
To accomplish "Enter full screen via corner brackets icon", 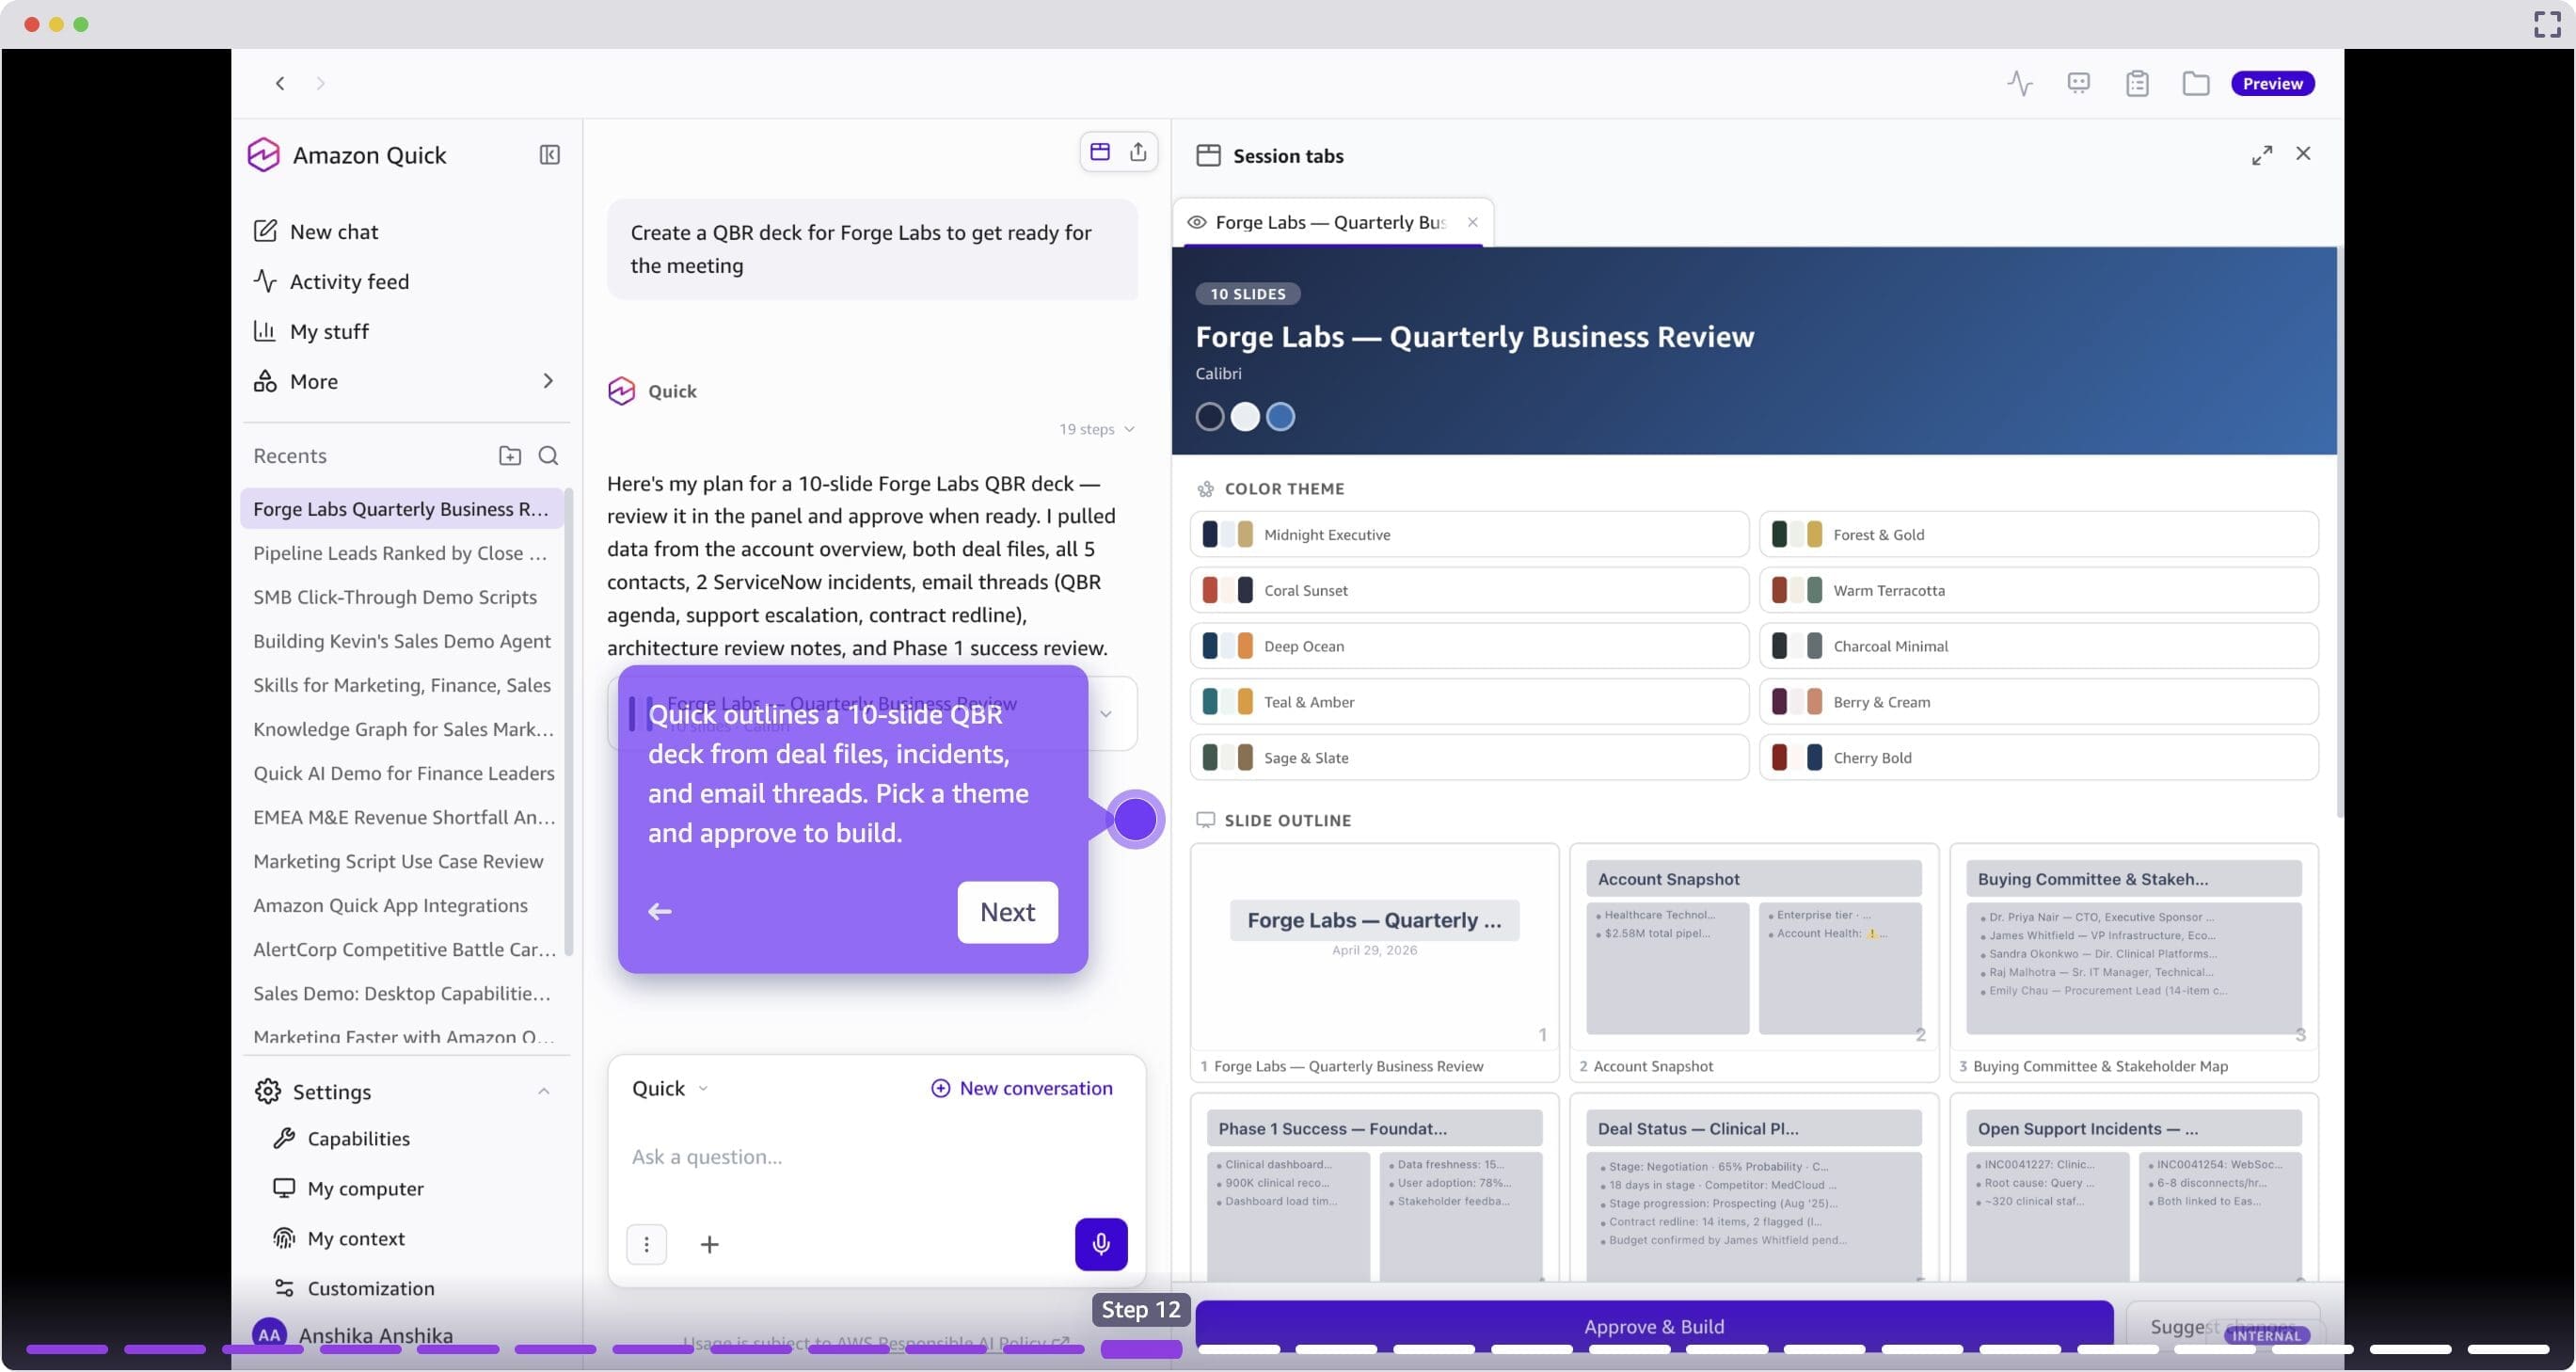I will [2546, 24].
